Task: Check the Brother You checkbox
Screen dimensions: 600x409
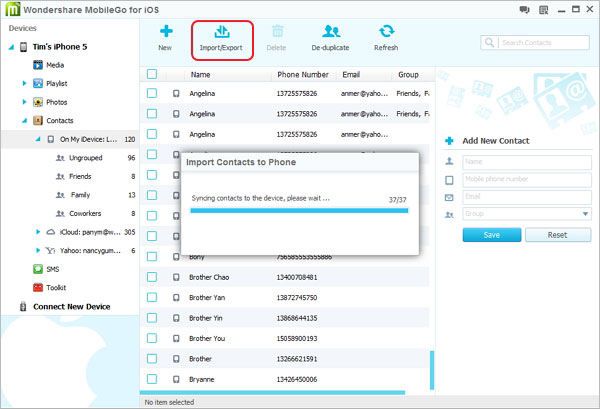Action: [x=152, y=338]
